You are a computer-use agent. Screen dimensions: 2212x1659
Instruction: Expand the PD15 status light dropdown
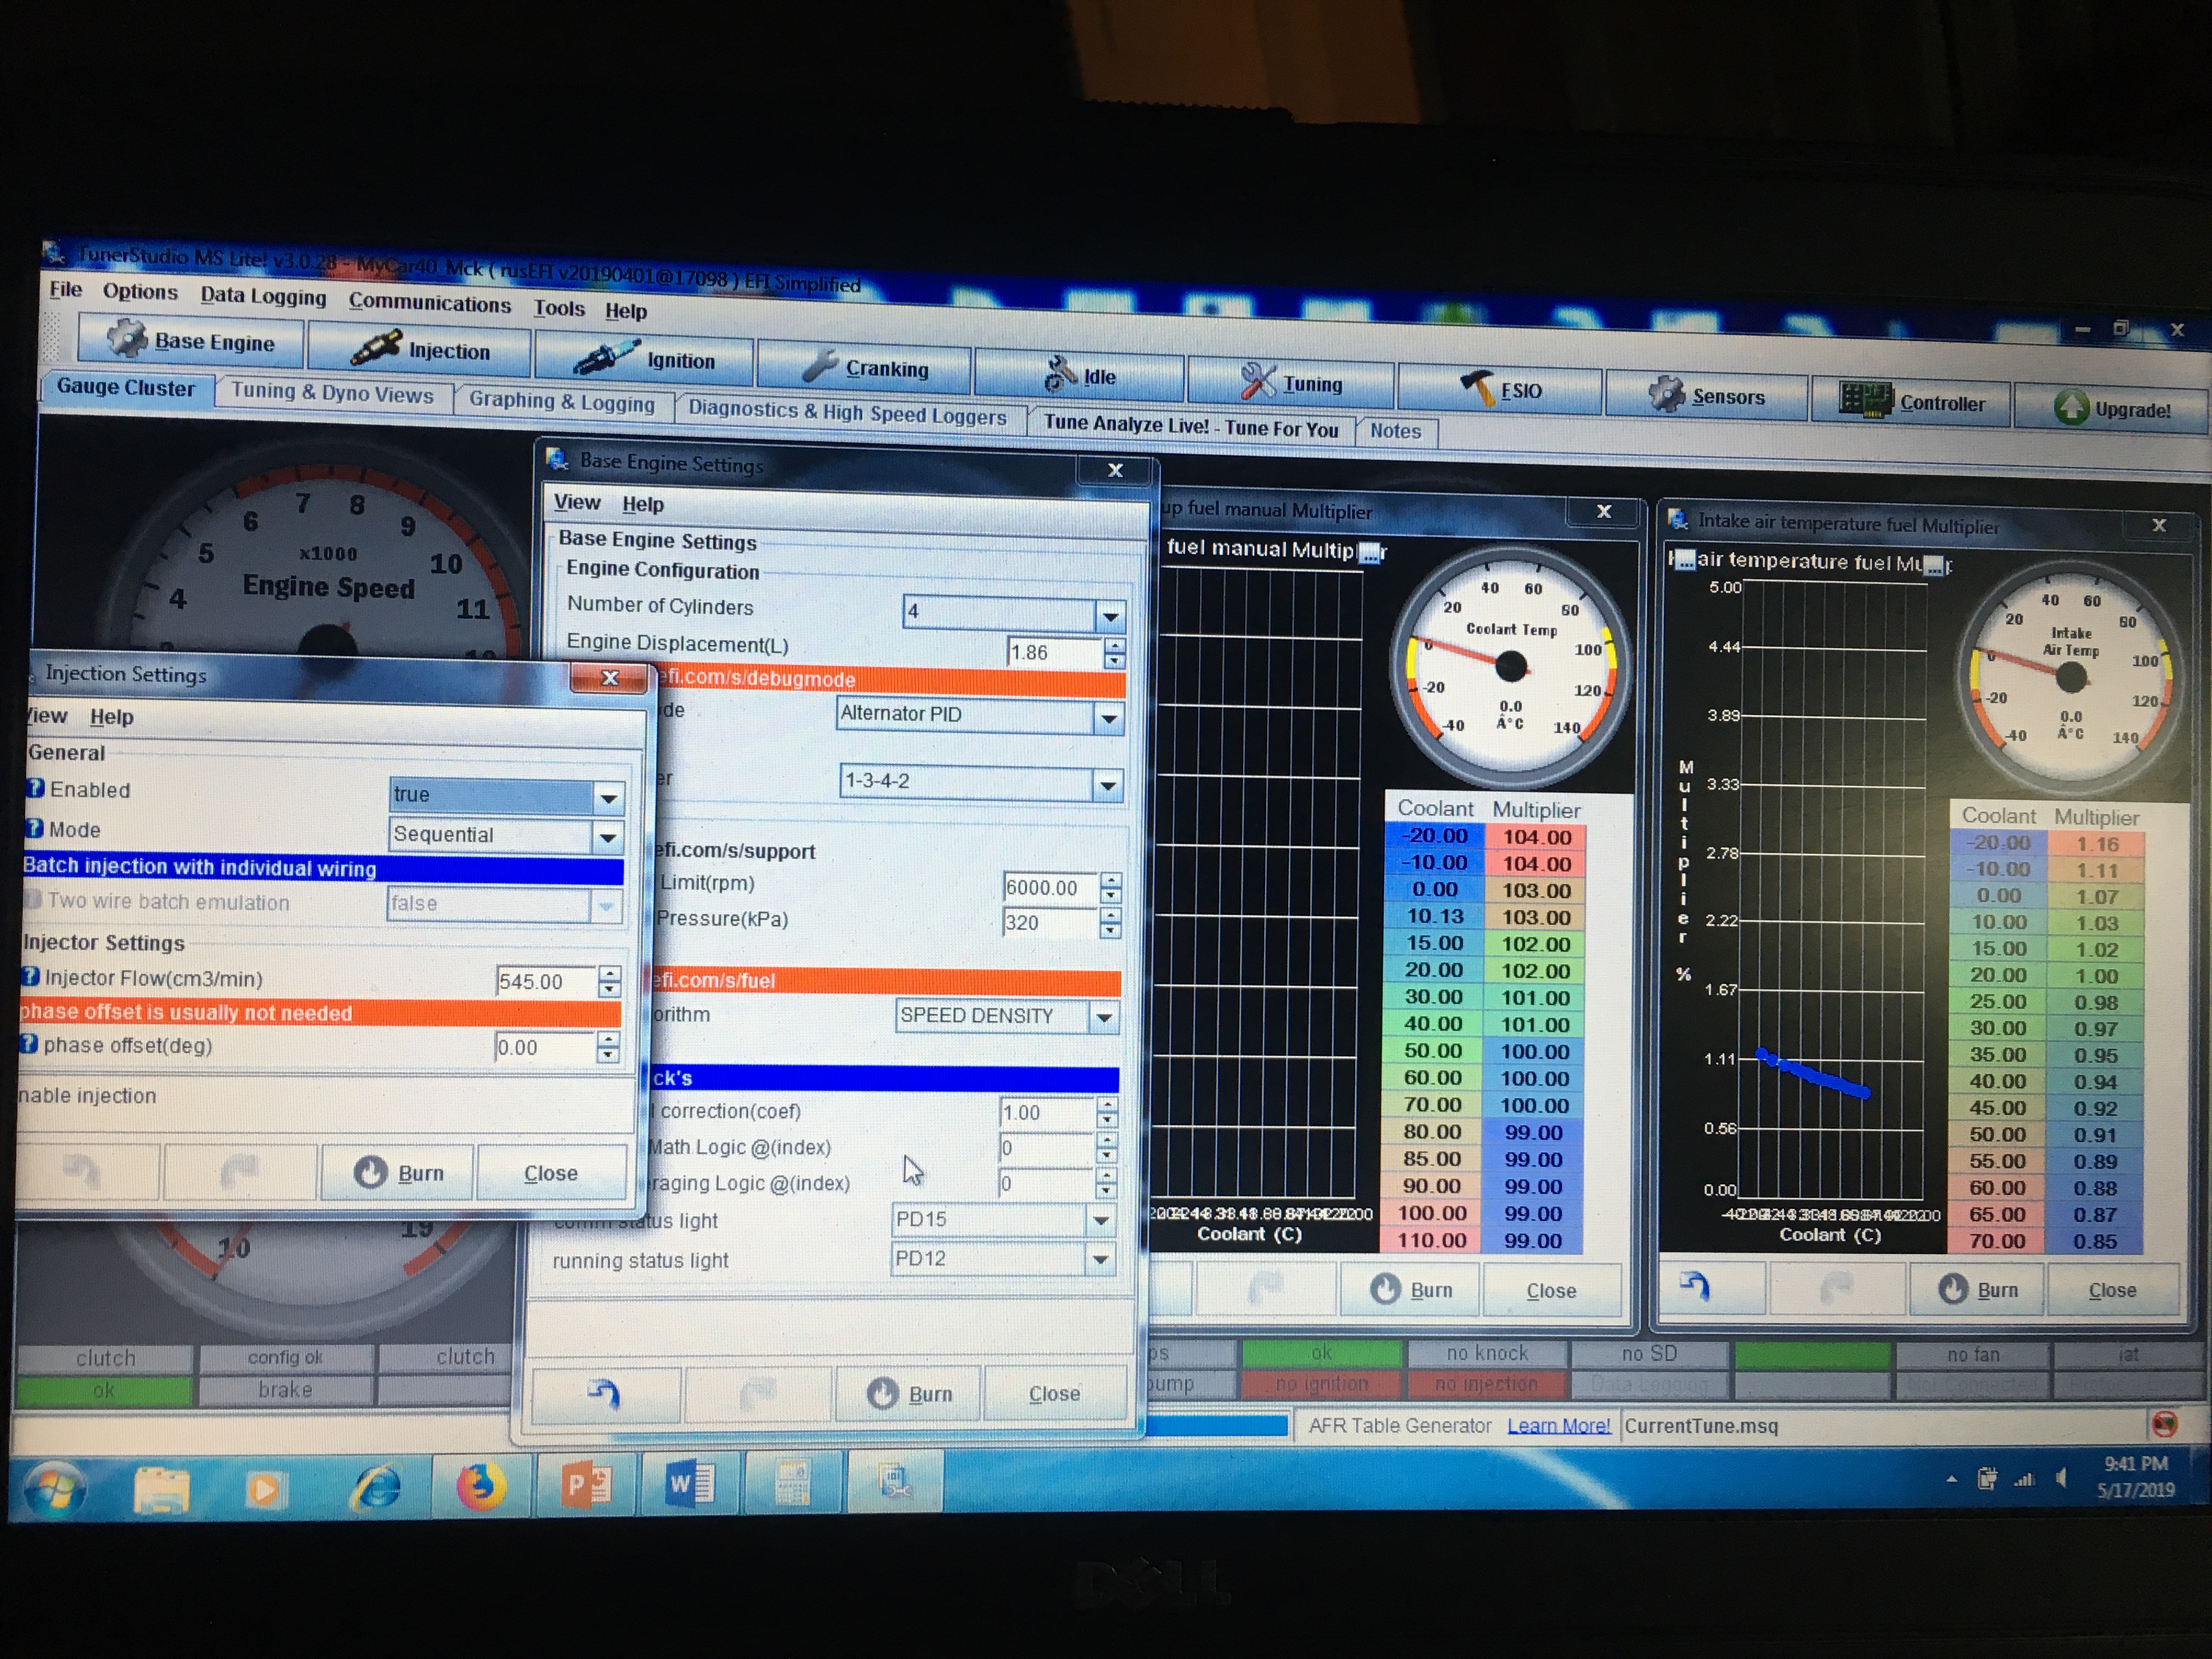coord(1100,1219)
